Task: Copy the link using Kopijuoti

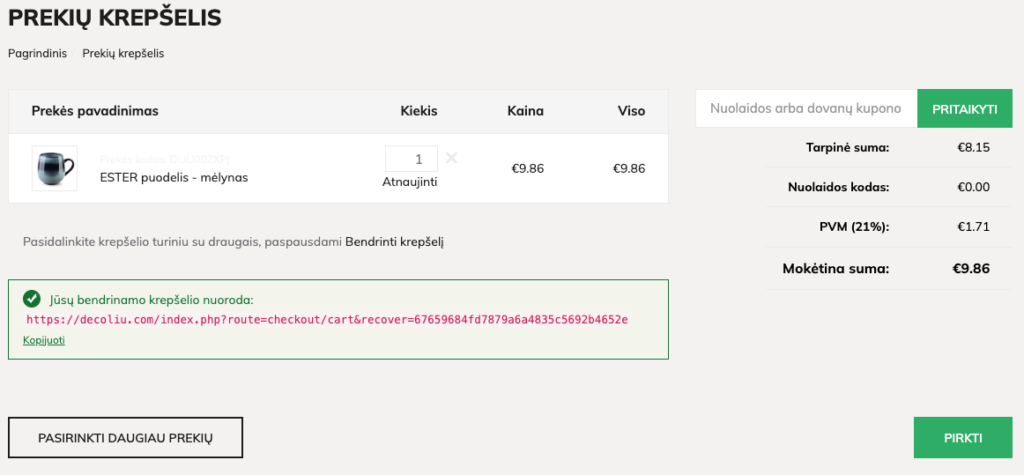Action: click(44, 340)
